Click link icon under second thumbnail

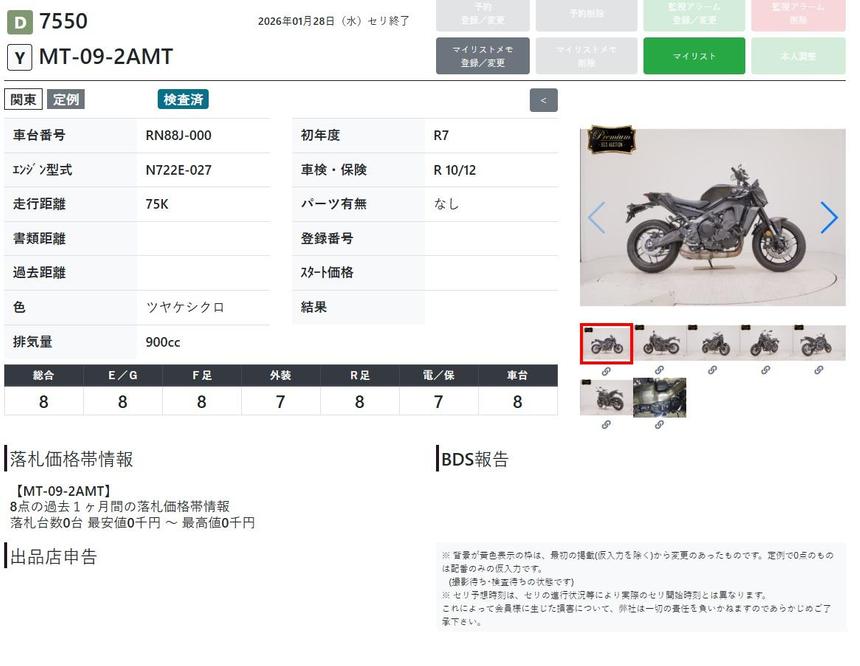click(x=659, y=370)
